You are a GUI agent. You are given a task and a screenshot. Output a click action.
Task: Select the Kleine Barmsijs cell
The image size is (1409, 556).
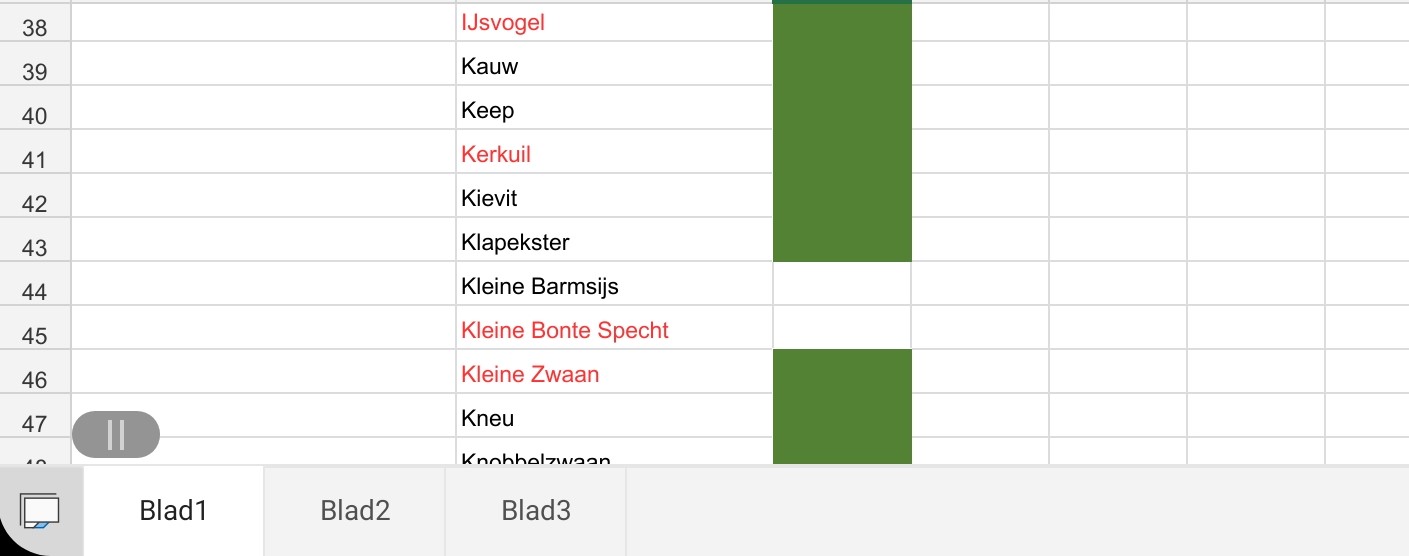tap(614, 286)
